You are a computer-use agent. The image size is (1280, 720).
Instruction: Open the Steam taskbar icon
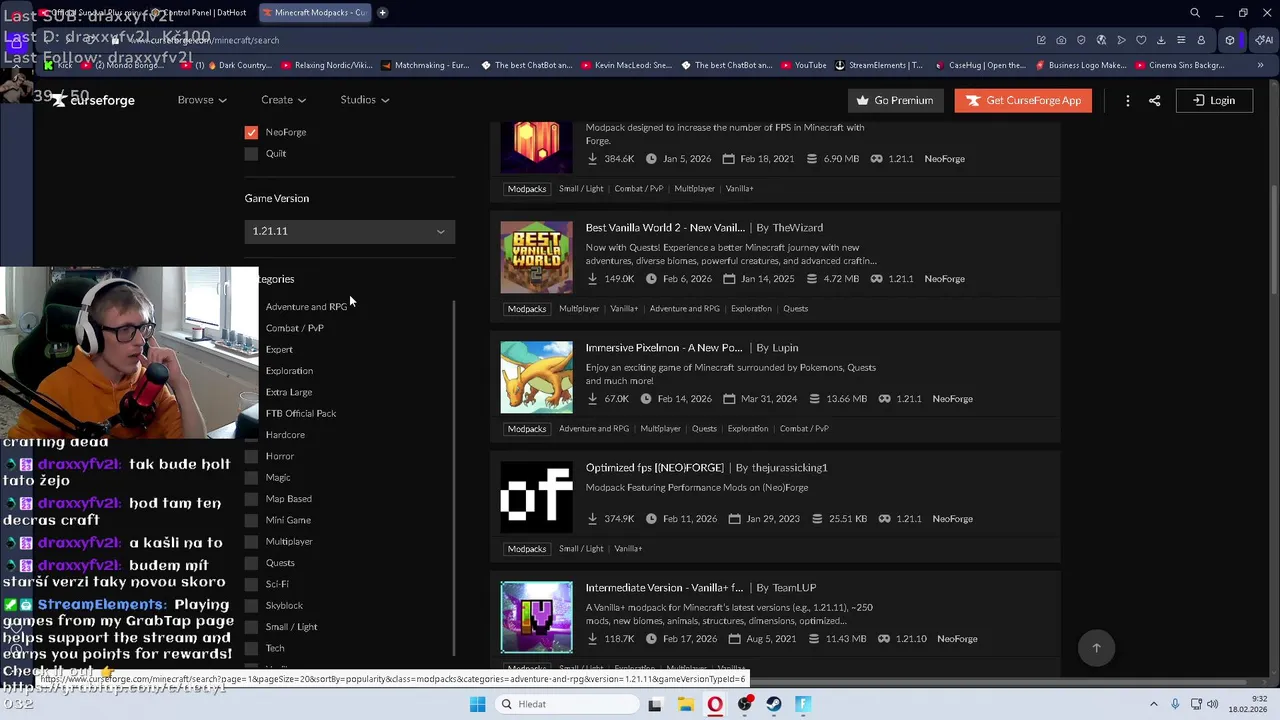tap(774, 704)
